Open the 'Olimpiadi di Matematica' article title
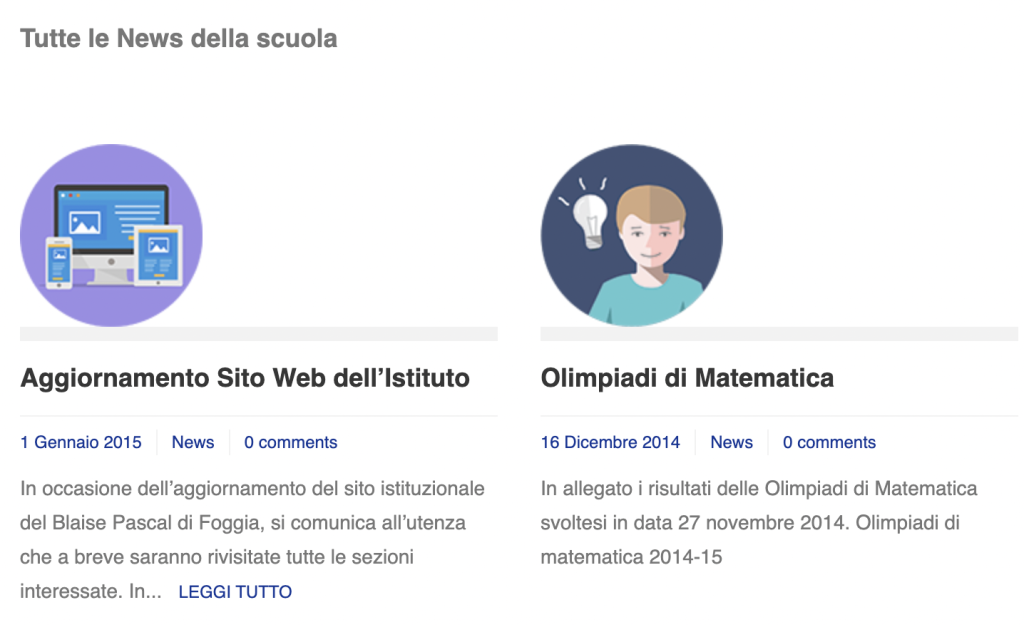1024x625 pixels. pyautogui.click(x=687, y=378)
